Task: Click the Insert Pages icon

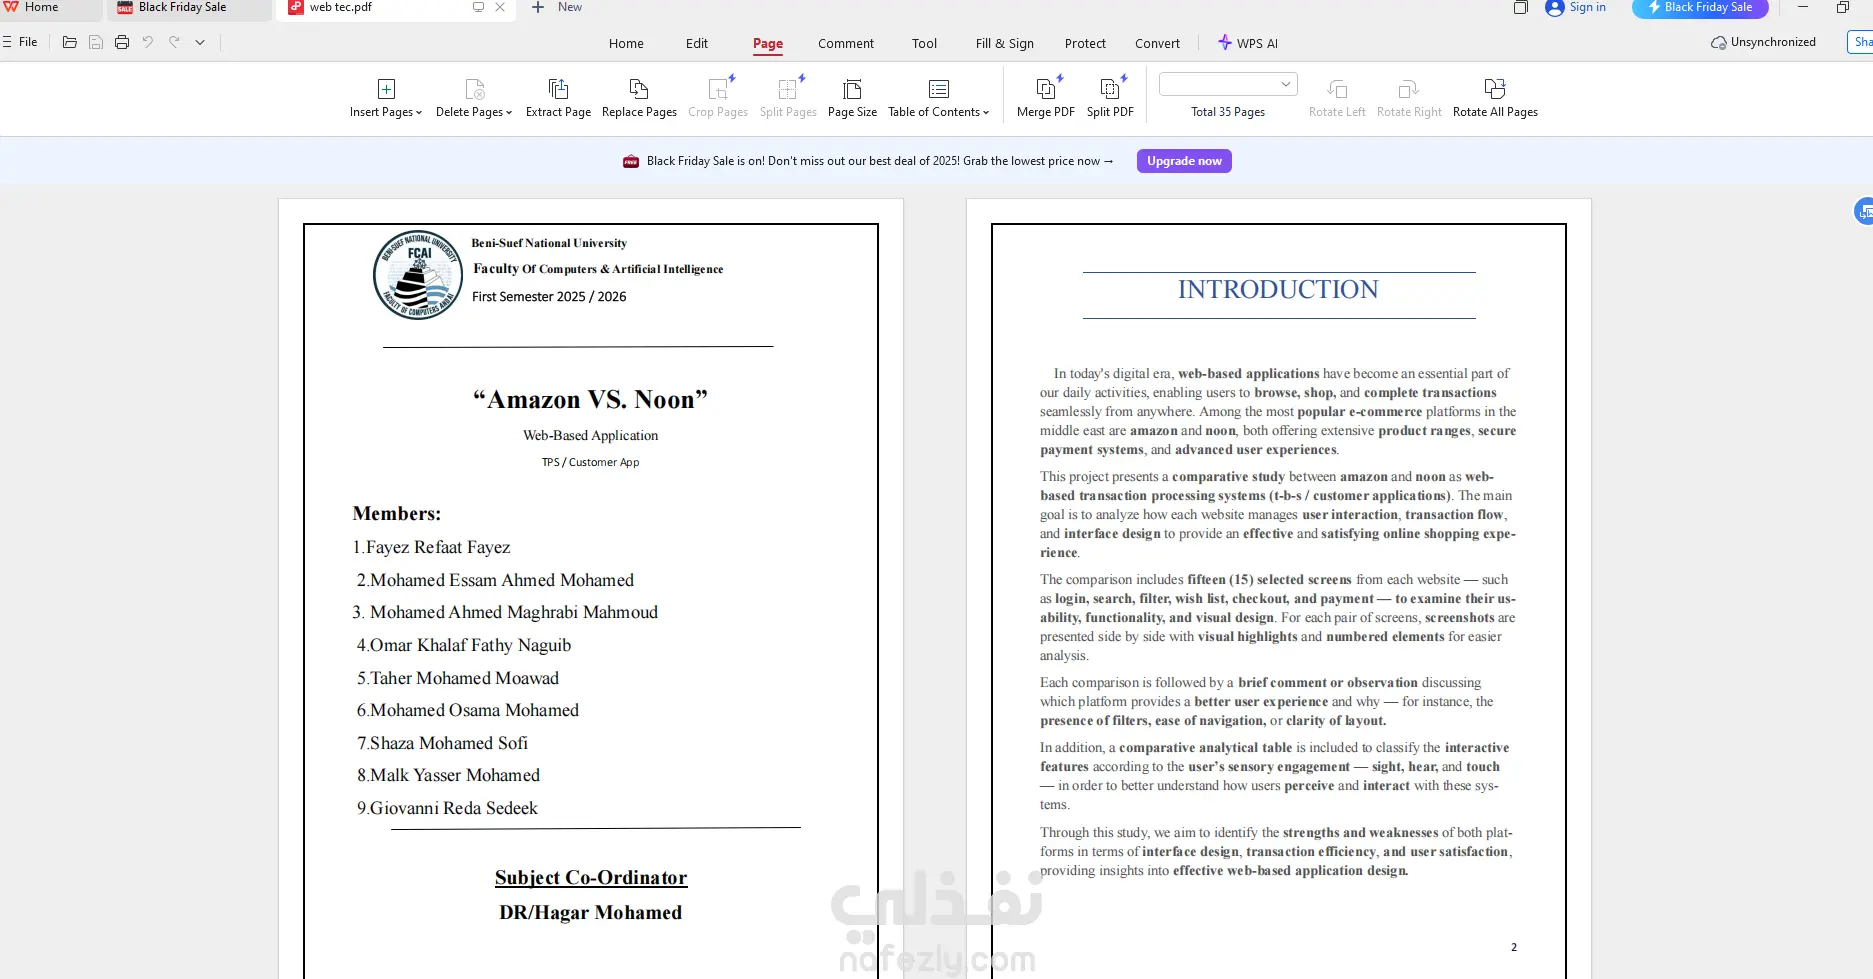Action: click(386, 89)
